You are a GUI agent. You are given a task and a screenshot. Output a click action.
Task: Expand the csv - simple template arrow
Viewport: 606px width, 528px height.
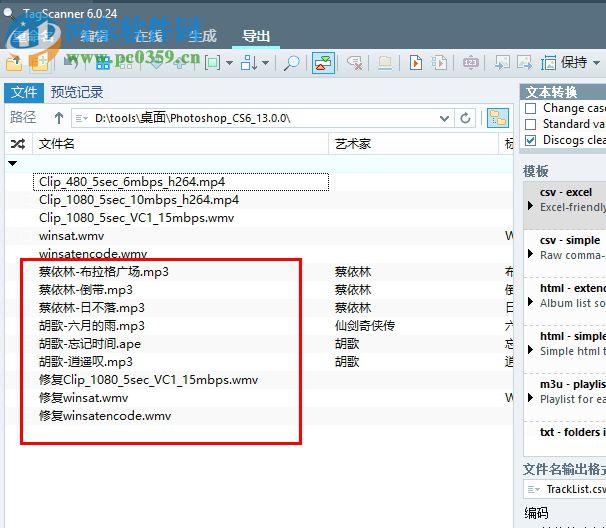point(531,254)
